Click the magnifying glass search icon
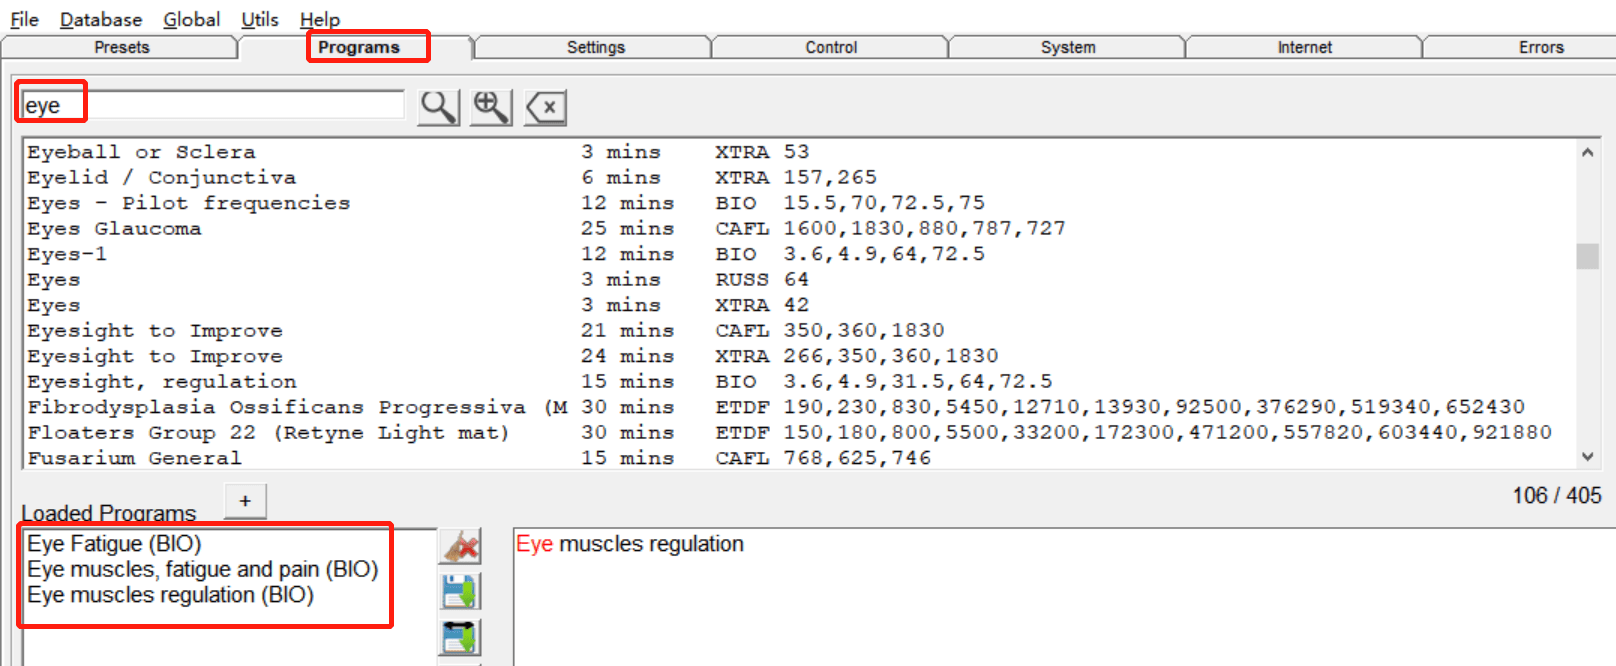Viewport: 1616px width, 666px height. click(439, 107)
